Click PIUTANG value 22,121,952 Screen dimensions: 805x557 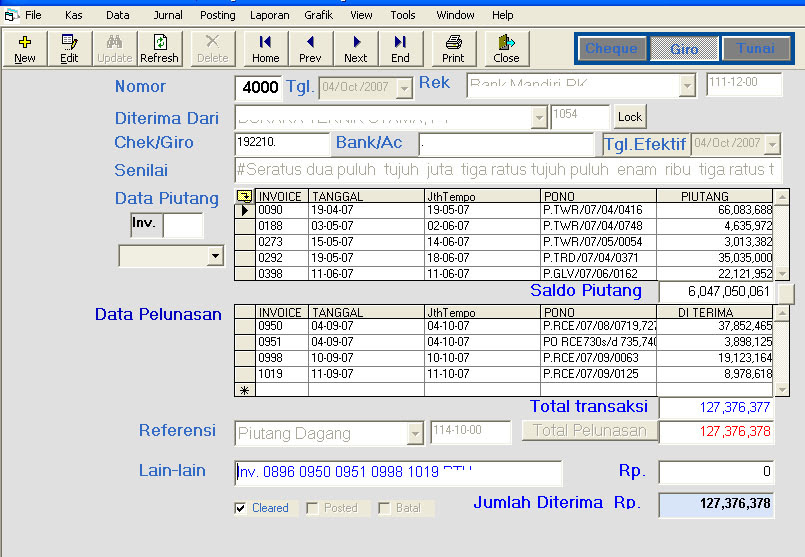tap(715, 274)
